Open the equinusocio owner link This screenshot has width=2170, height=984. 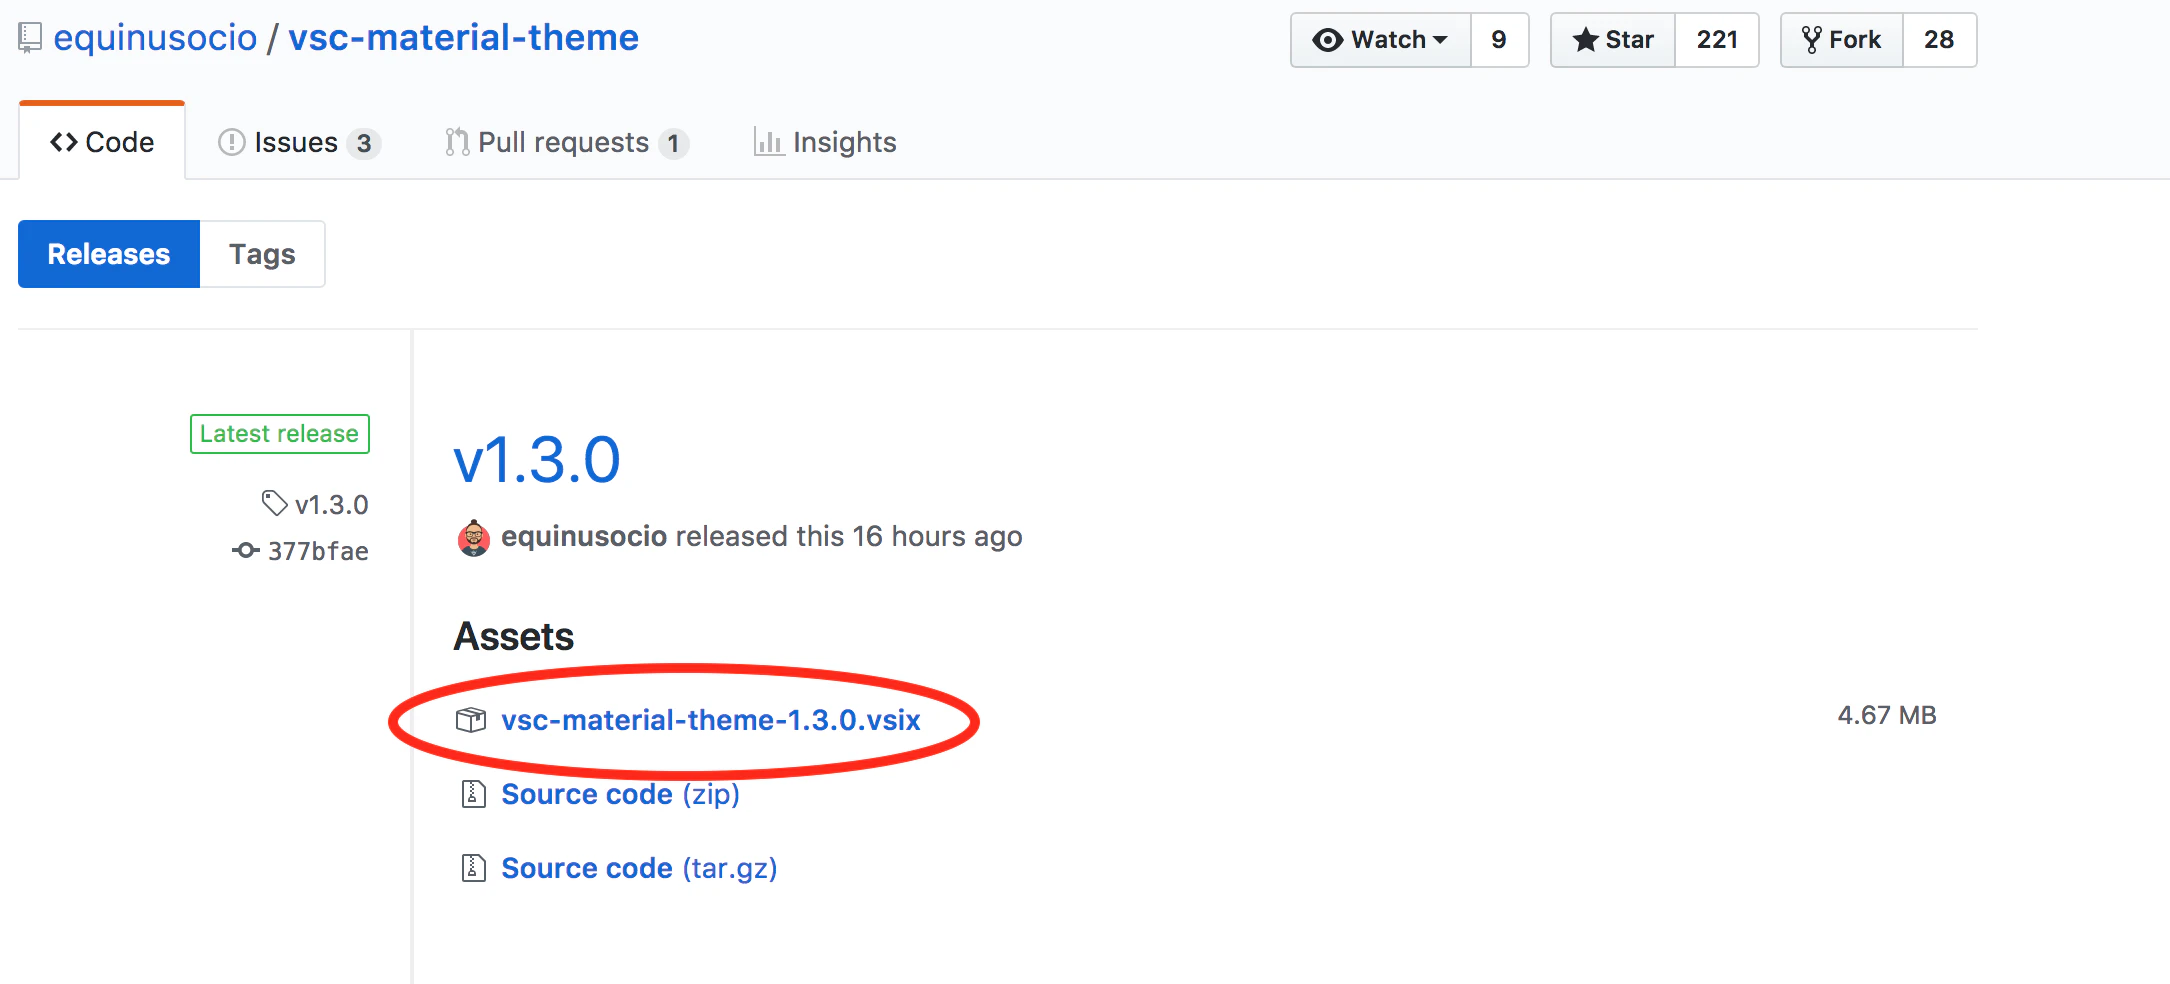coord(155,38)
